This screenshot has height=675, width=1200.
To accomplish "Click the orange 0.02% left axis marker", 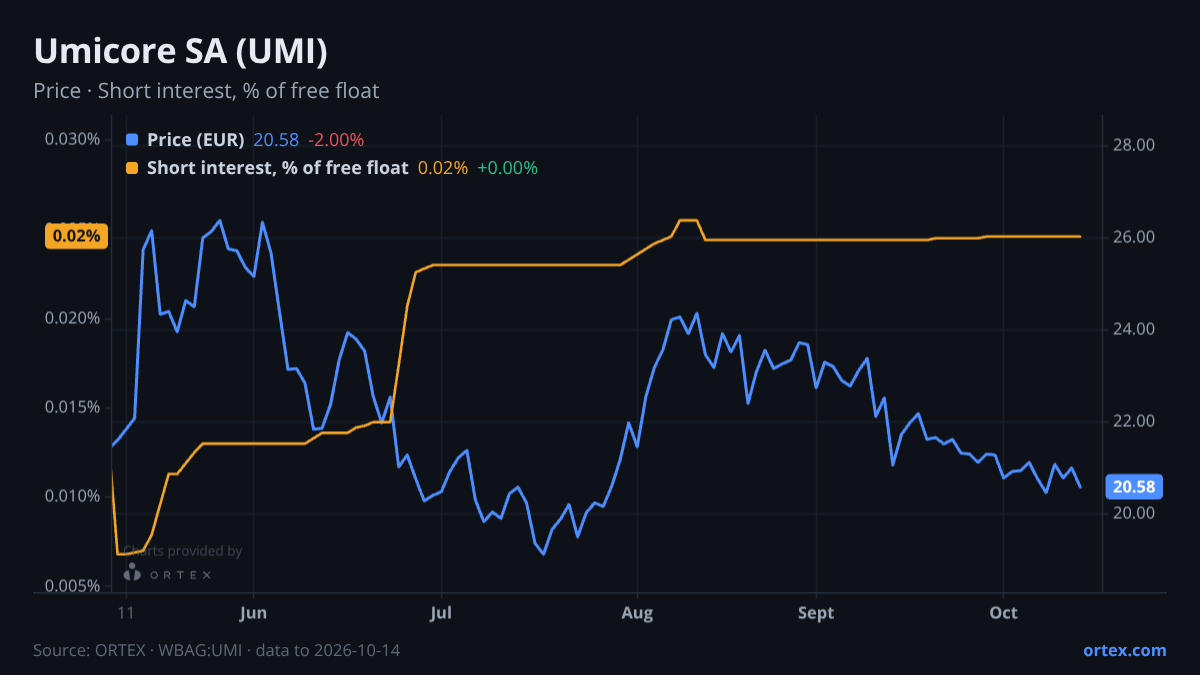I will 77,236.
